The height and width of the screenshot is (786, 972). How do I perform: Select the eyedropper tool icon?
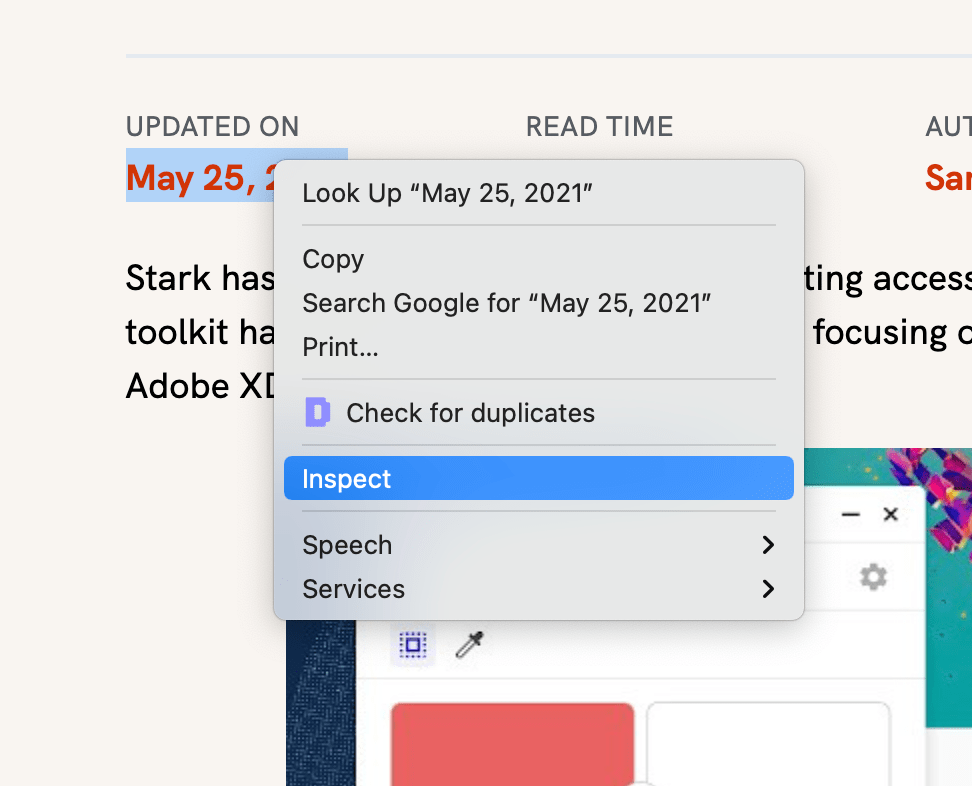(467, 645)
